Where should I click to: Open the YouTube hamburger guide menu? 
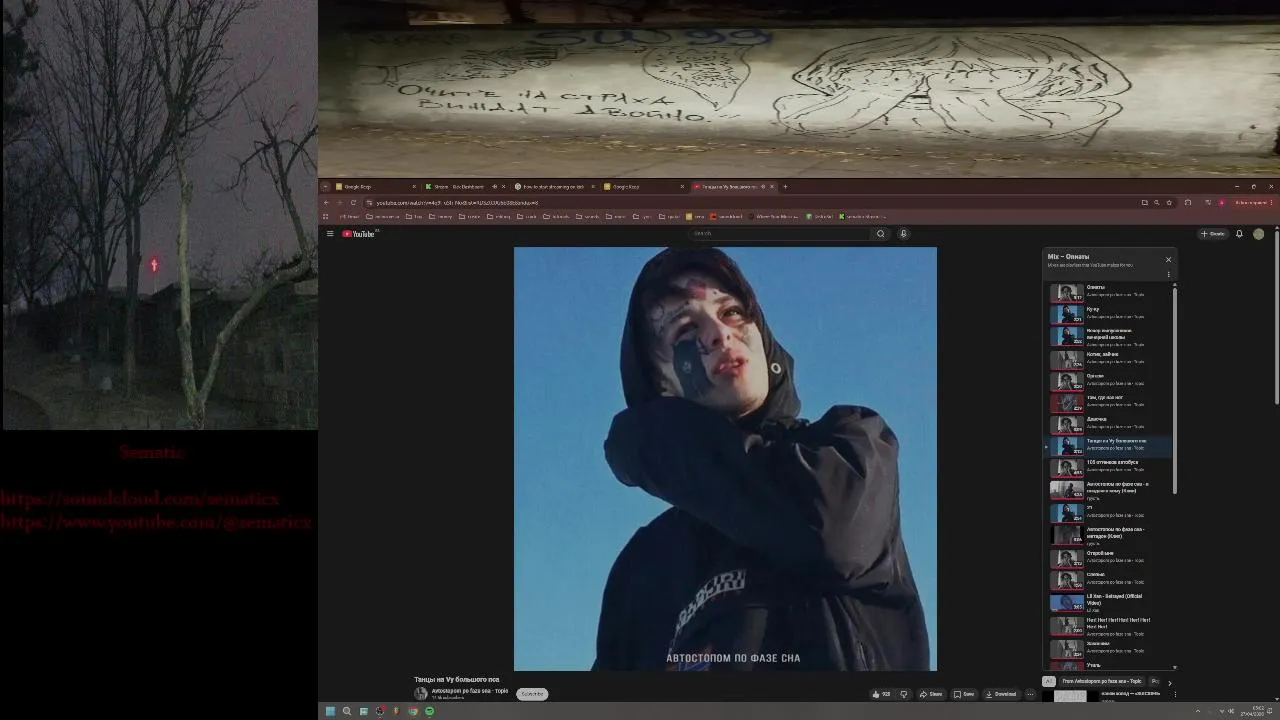pyautogui.click(x=330, y=234)
